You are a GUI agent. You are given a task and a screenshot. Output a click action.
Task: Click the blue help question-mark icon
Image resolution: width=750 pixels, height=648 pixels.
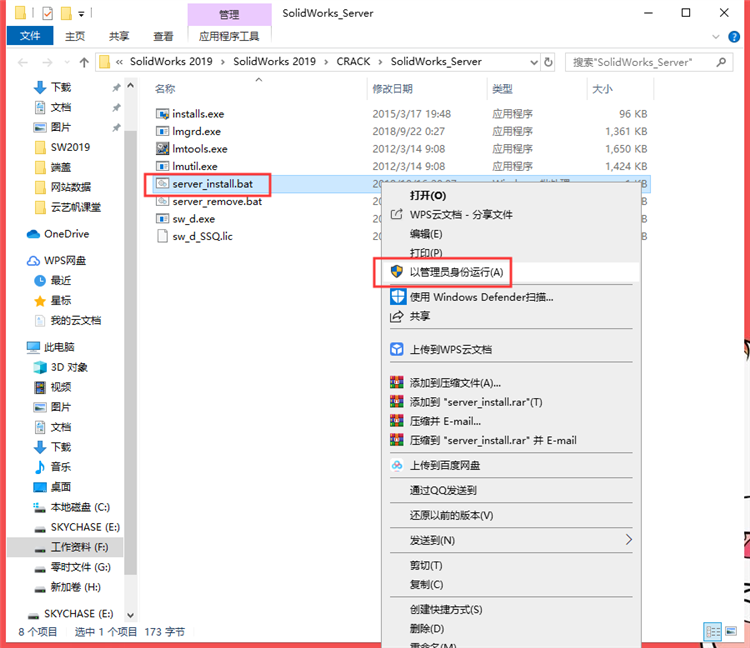click(734, 37)
